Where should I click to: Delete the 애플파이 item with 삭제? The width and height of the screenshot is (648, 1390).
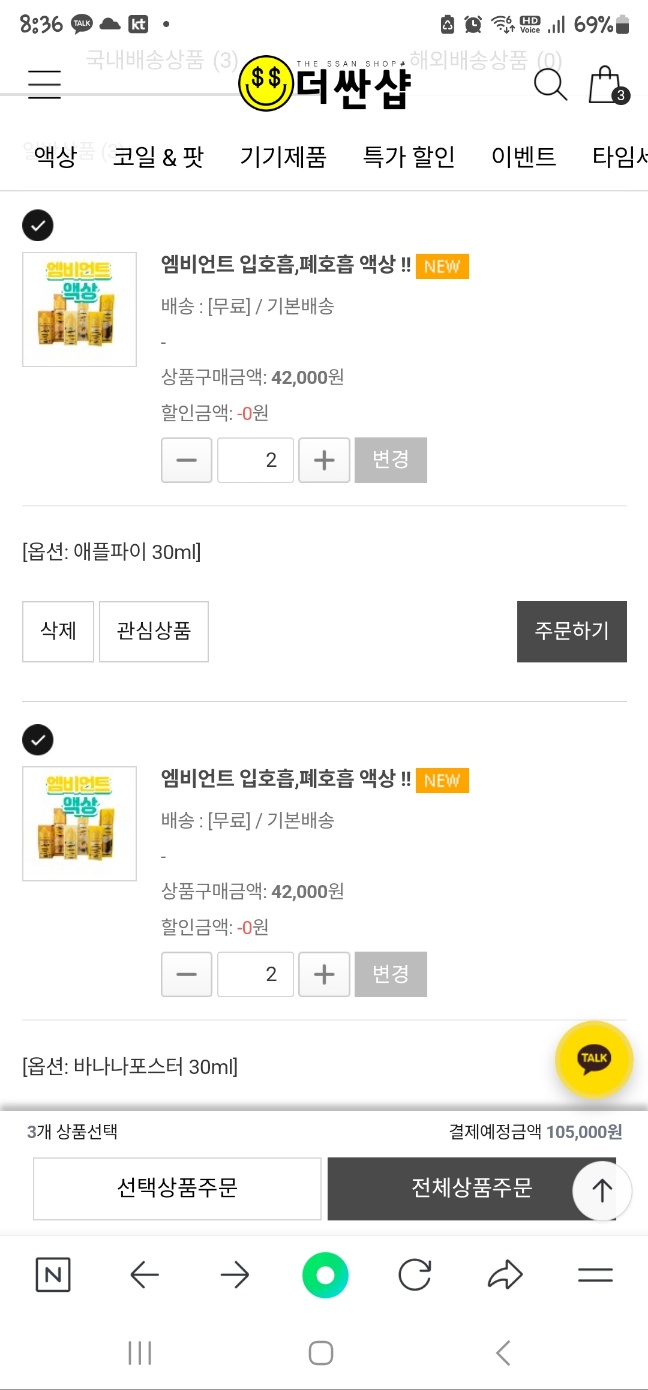click(x=58, y=631)
